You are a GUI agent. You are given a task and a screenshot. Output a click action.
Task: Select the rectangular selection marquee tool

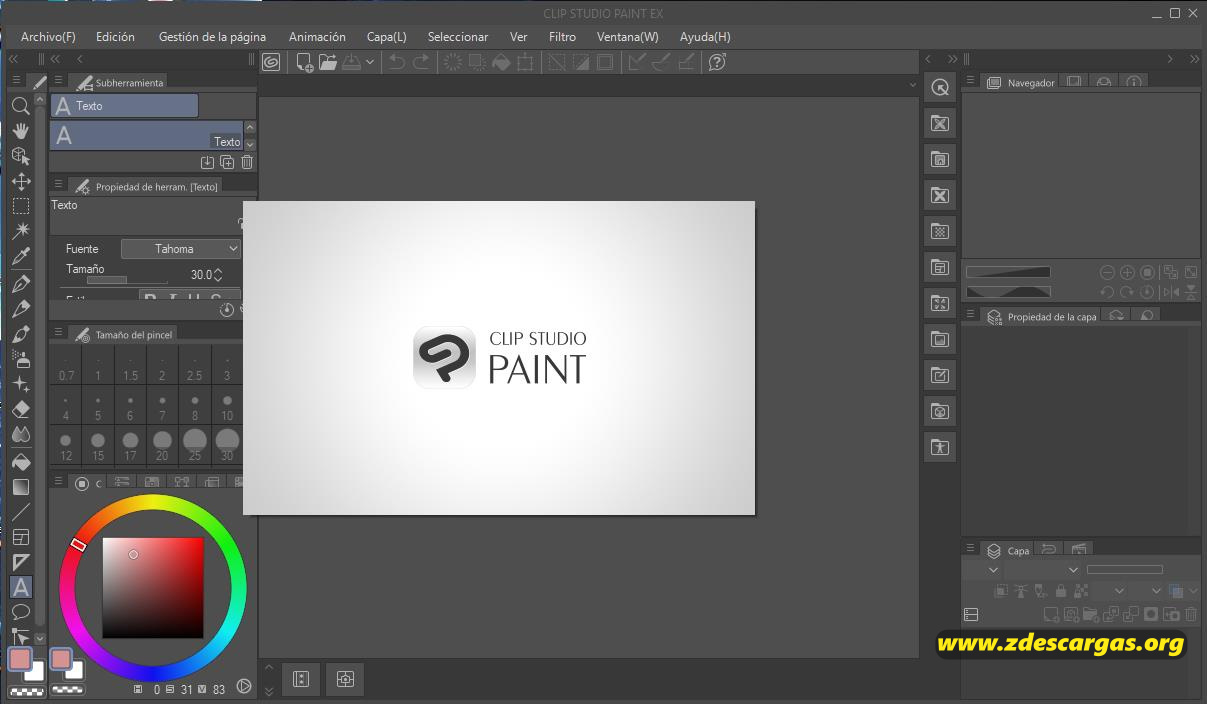pos(20,206)
